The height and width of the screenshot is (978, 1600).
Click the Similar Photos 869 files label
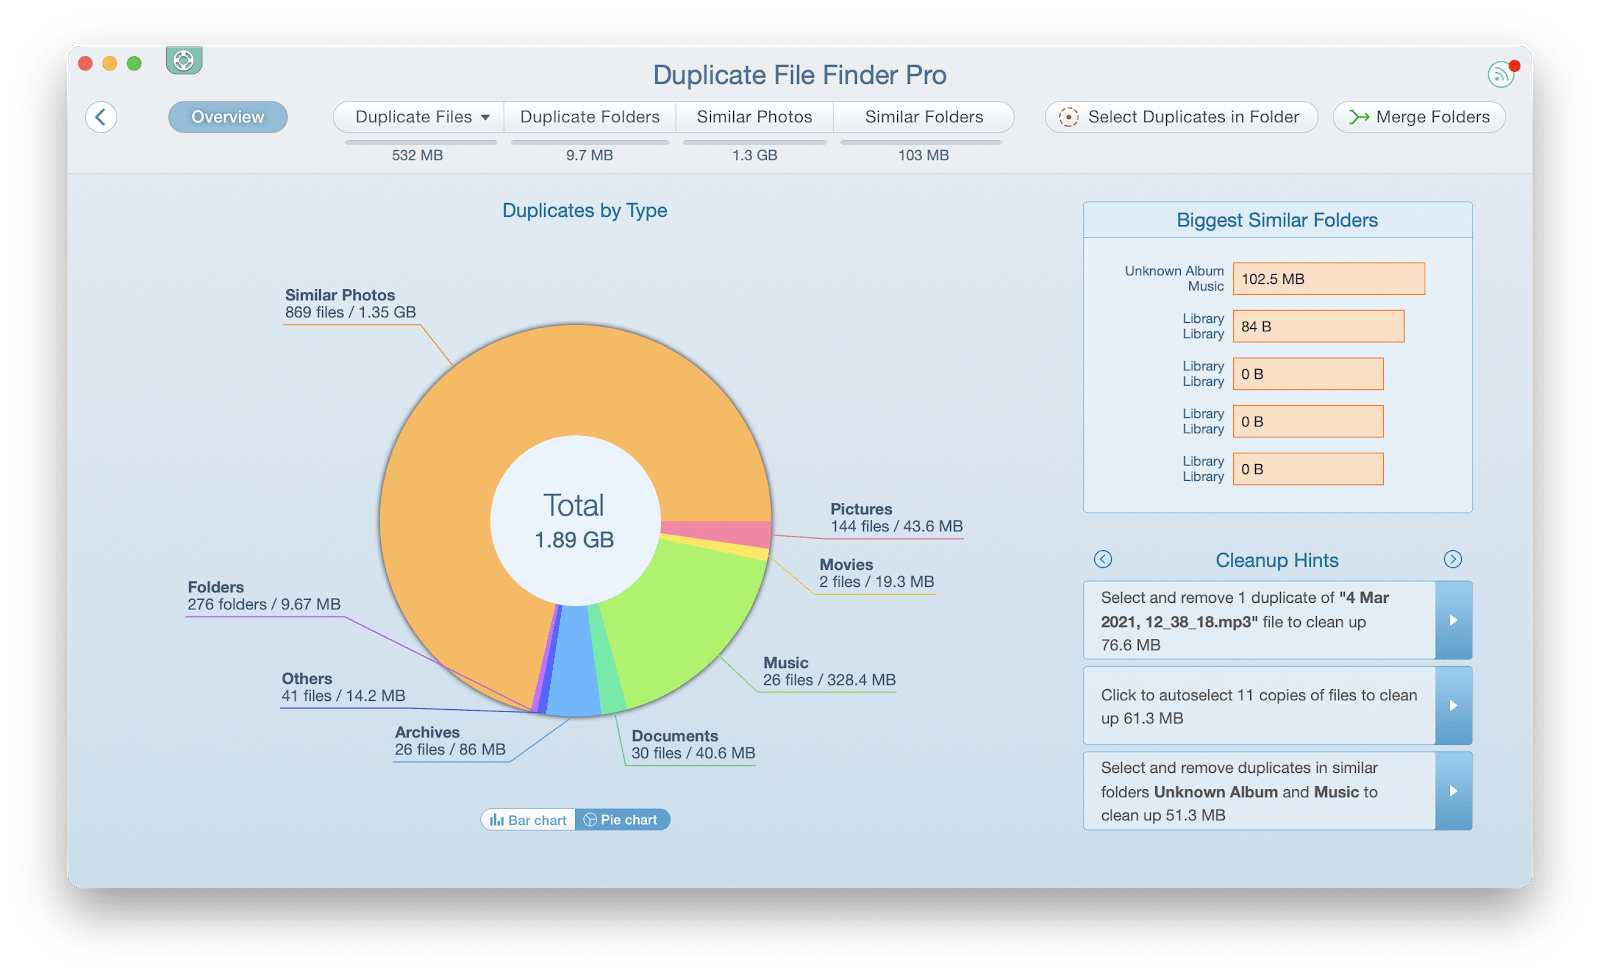(350, 304)
